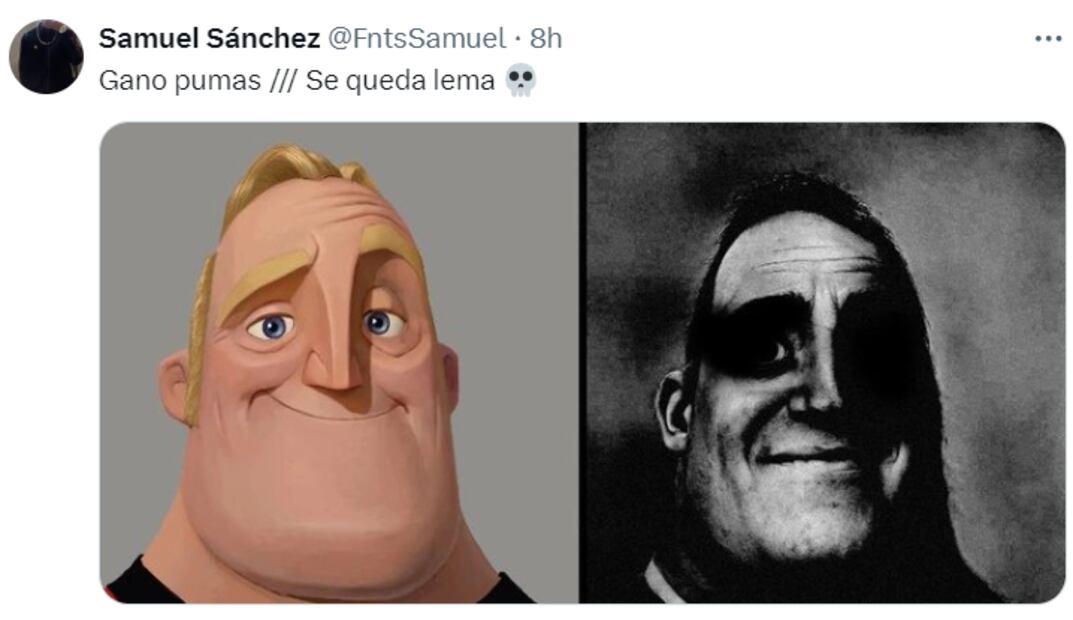
Task: Open Samuel Sánchez's profile via display name
Action: point(209,39)
